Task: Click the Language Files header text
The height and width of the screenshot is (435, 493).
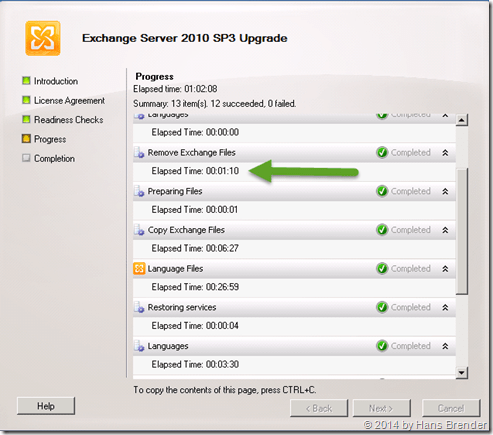Action: [x=175, y=269]
